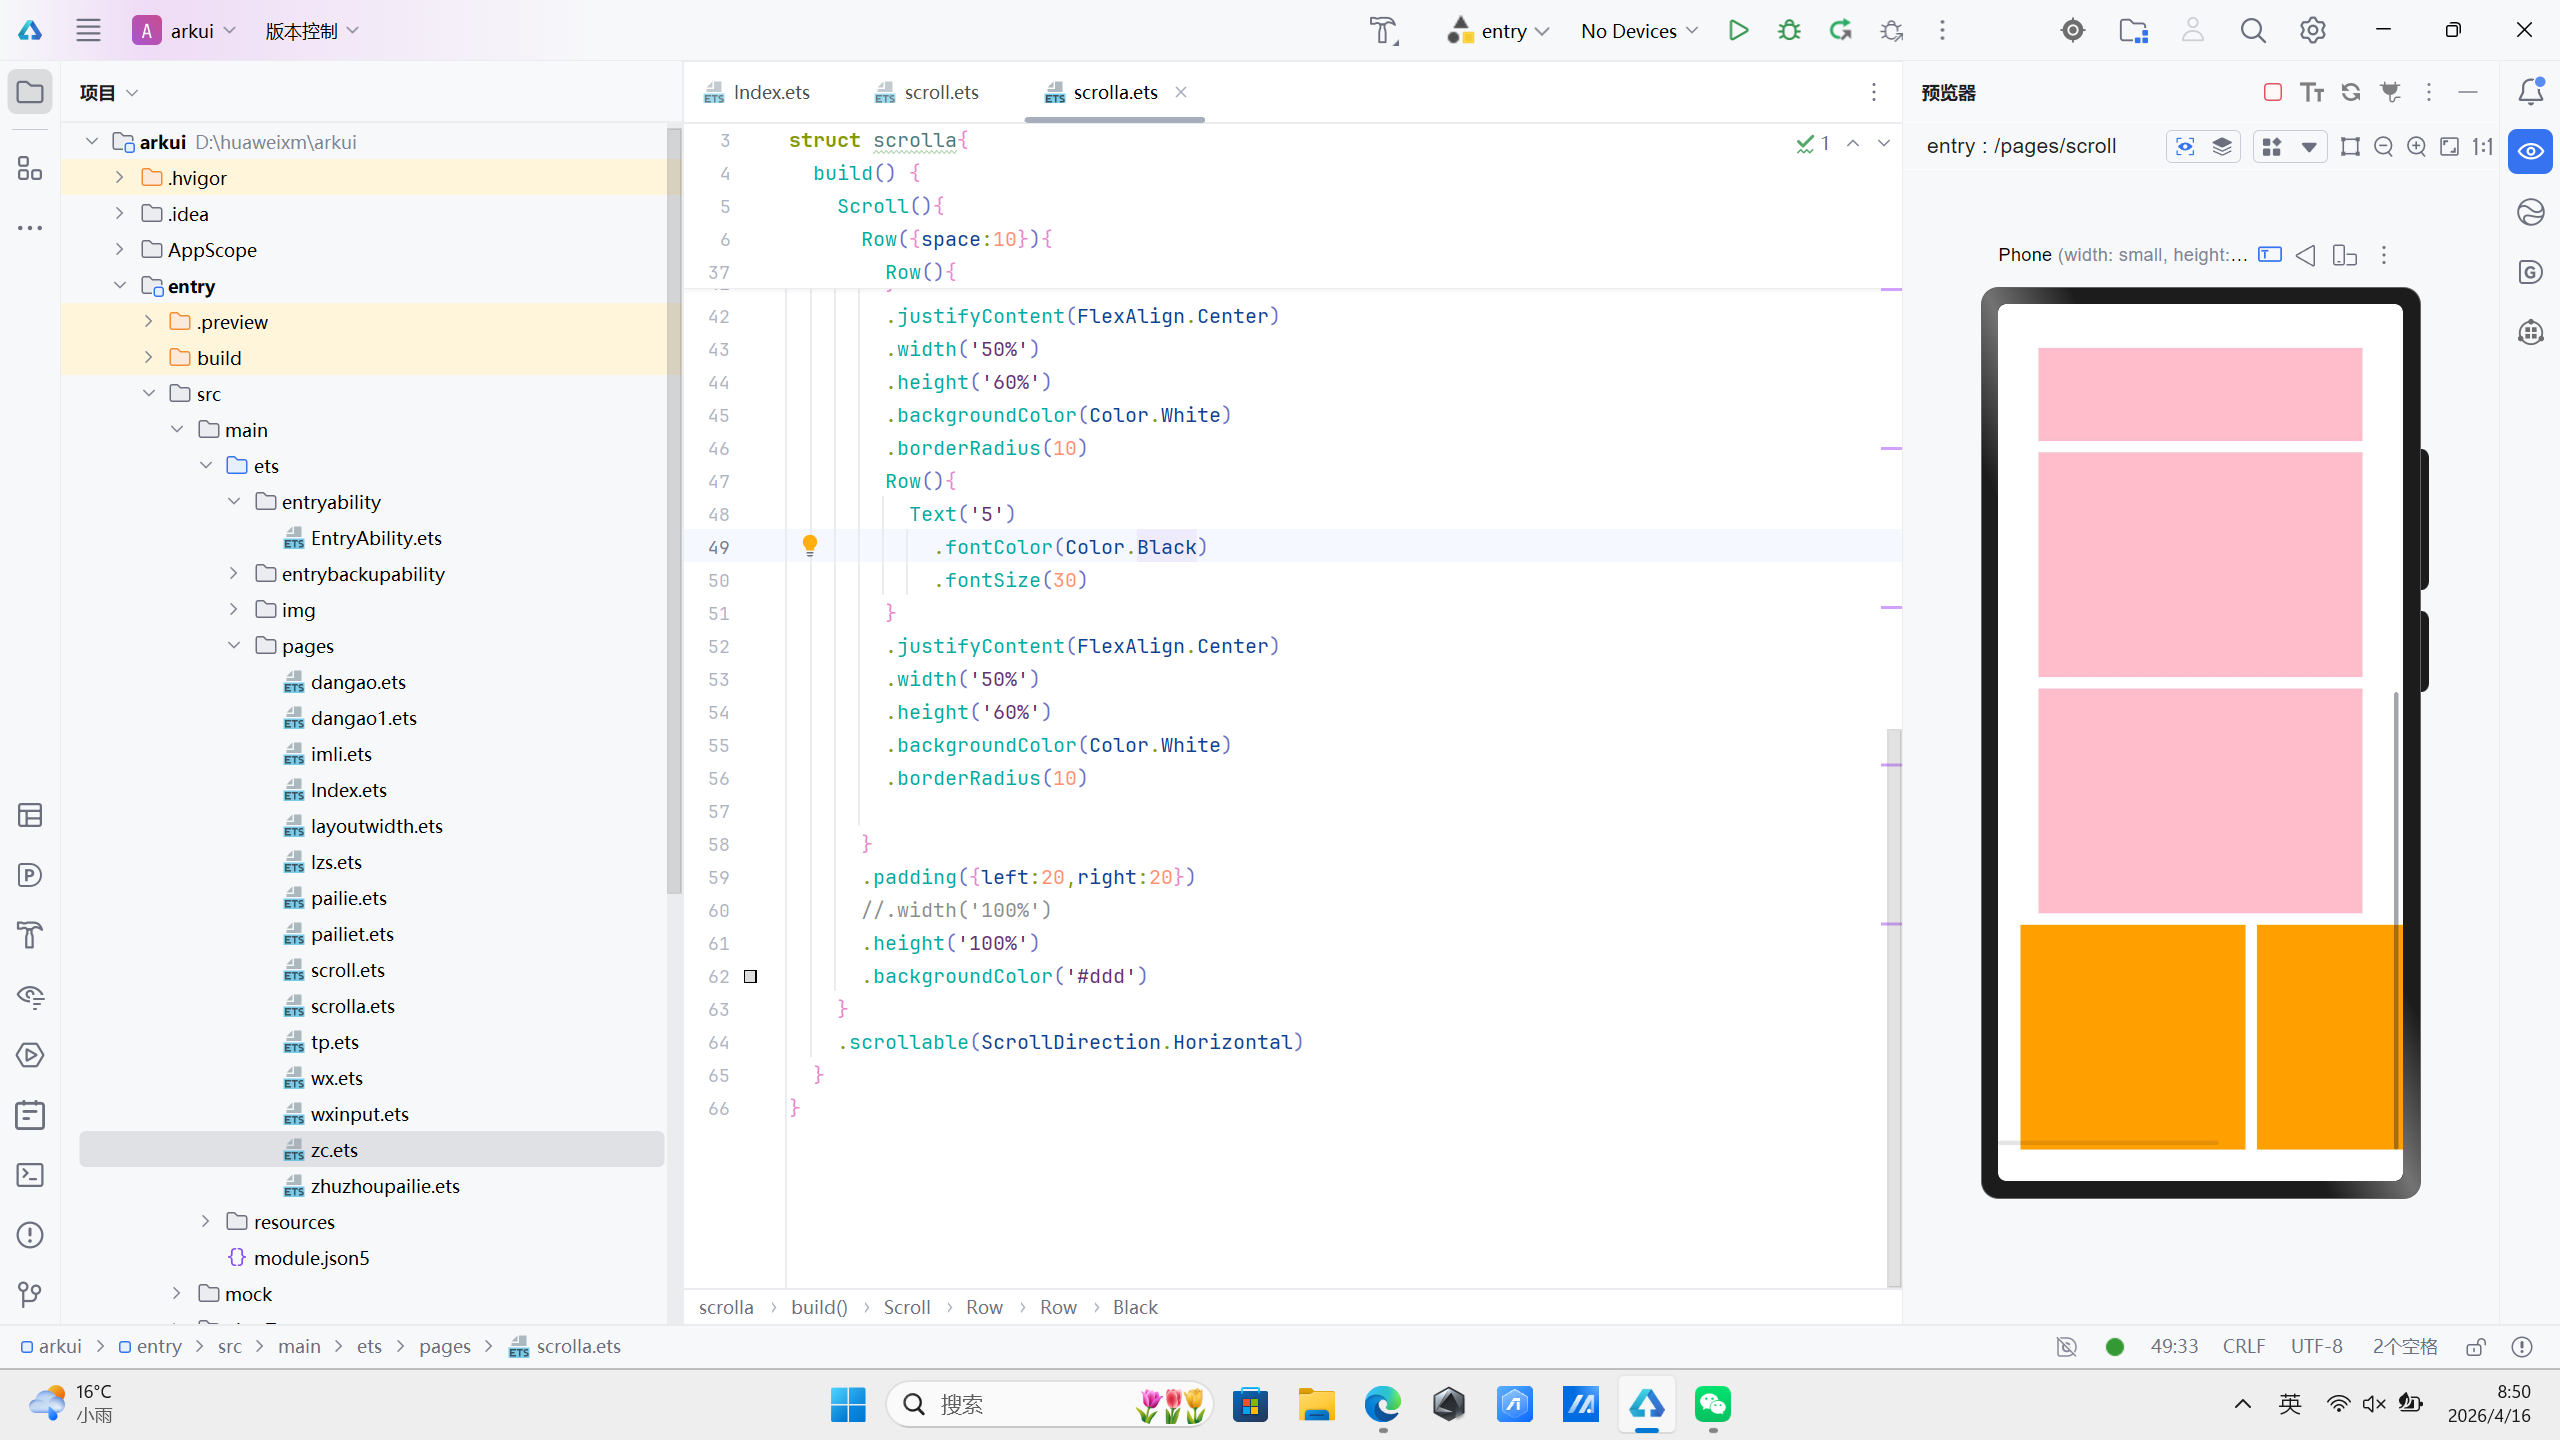The height and width of the screenshot is (1440, 2560).
Task: Open the inspector icon in previewer
Action: click(x=2185, y=147)
